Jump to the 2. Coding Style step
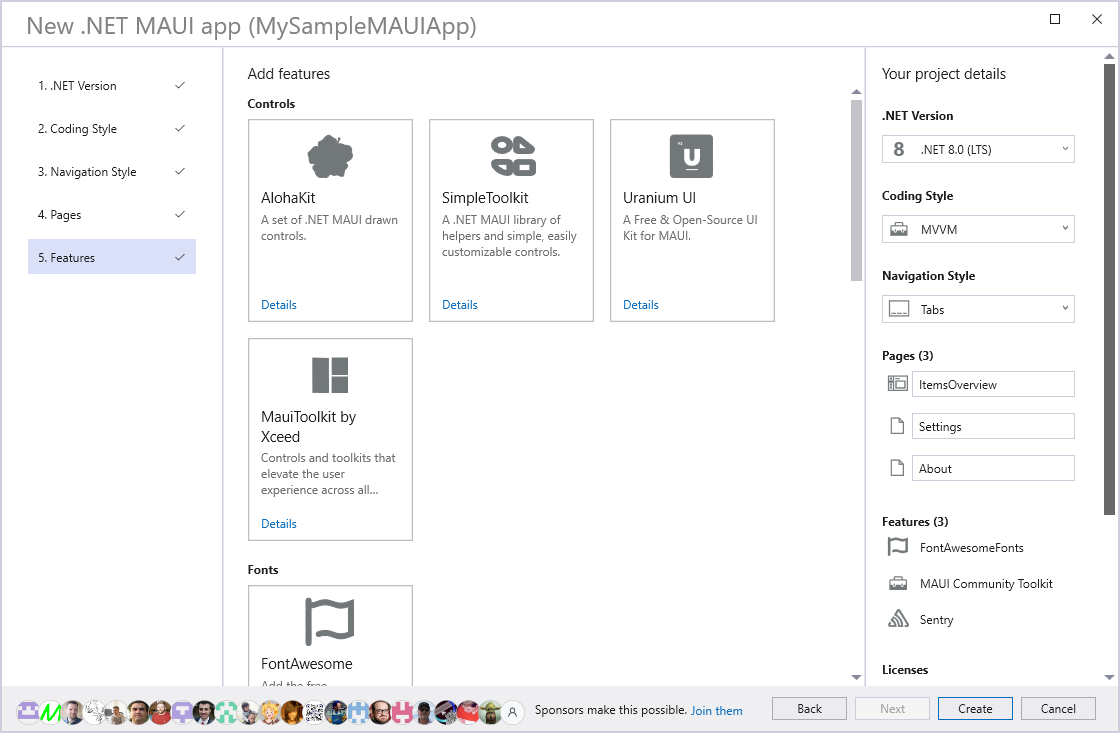 111,129
